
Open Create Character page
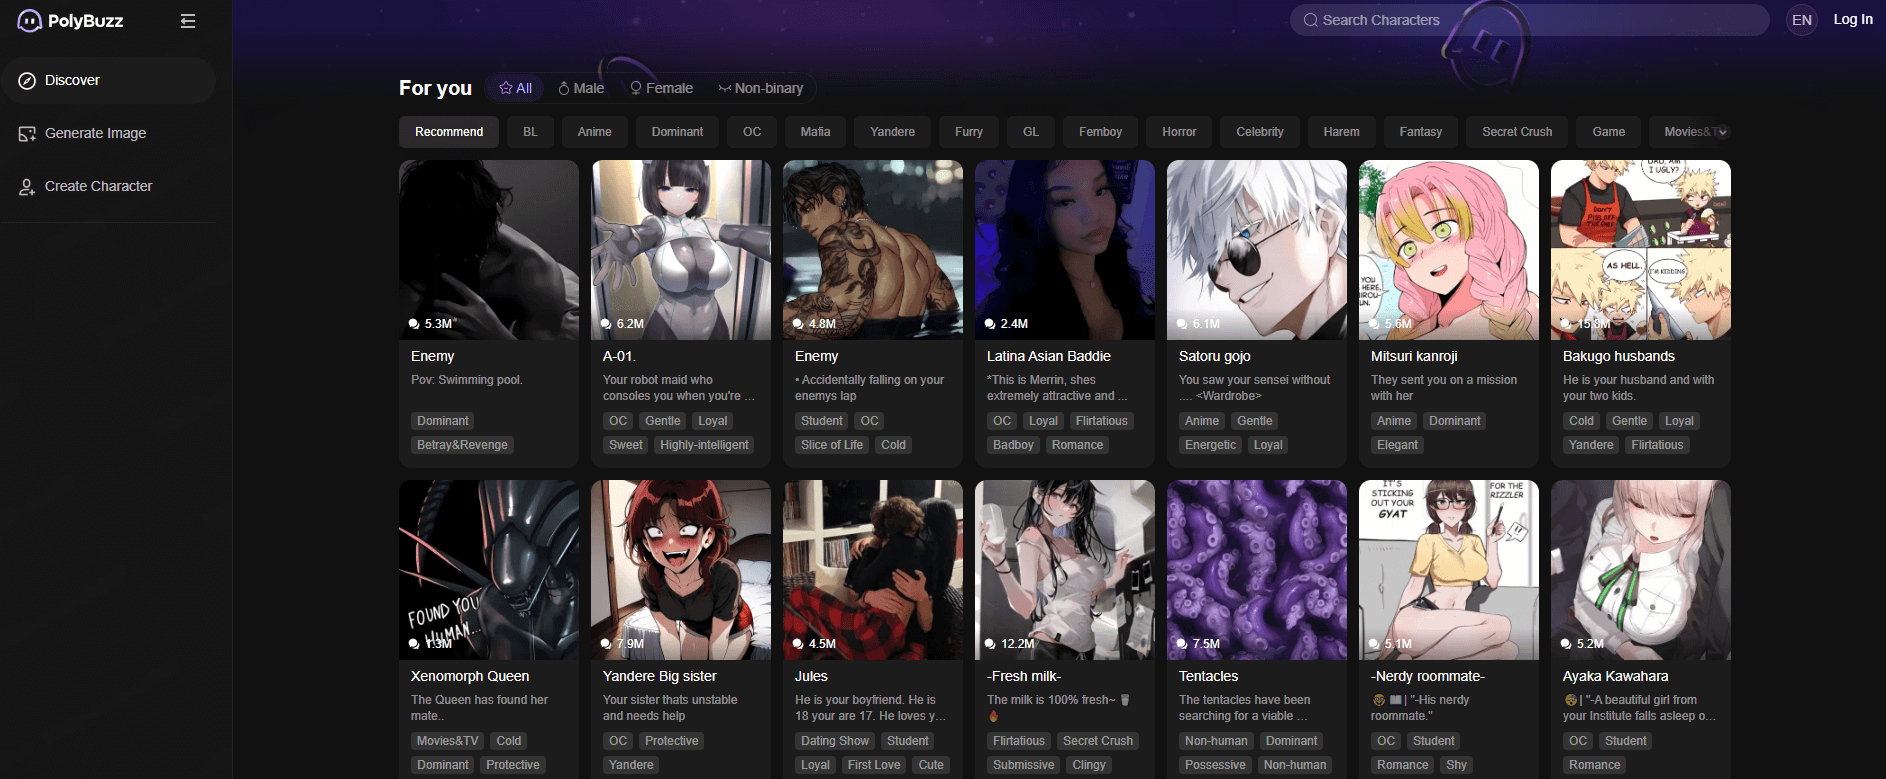[x=109, y=186]
